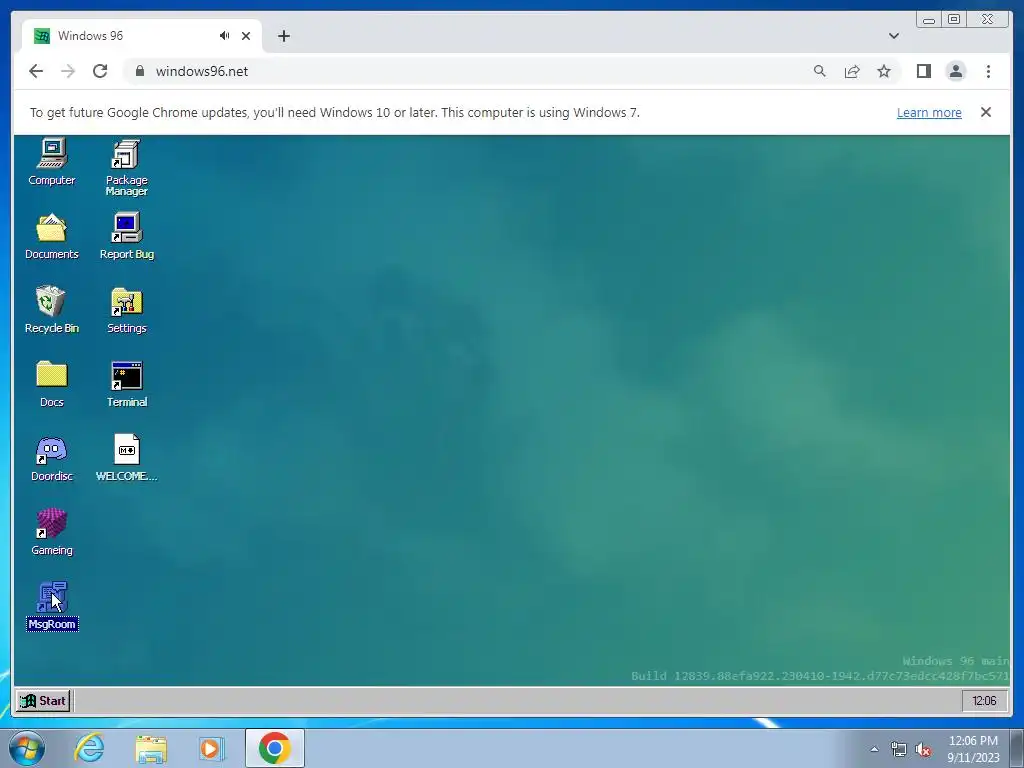The image size is (1024, 768).
Task: View site information via the lock icon
Action: pyautogui.click(x=139, y=71)
